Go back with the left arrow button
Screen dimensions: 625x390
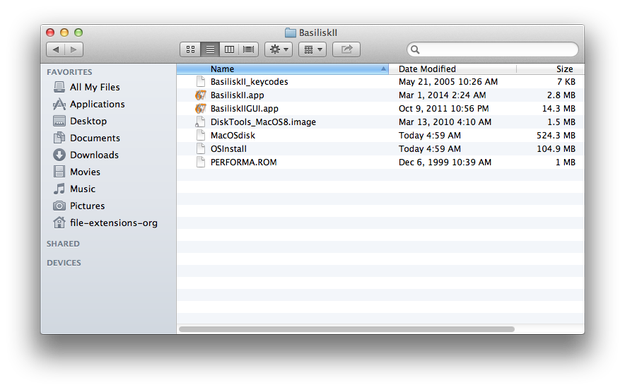coord(56,49)
